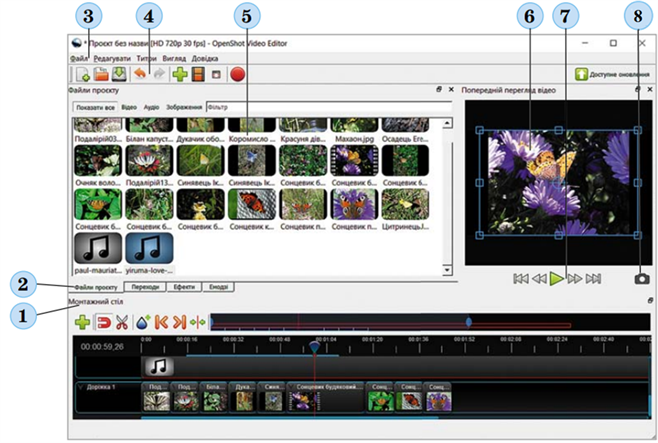The image size is (658, 443).
Task: Click the red Export Video button
Action: coord(238,74)
